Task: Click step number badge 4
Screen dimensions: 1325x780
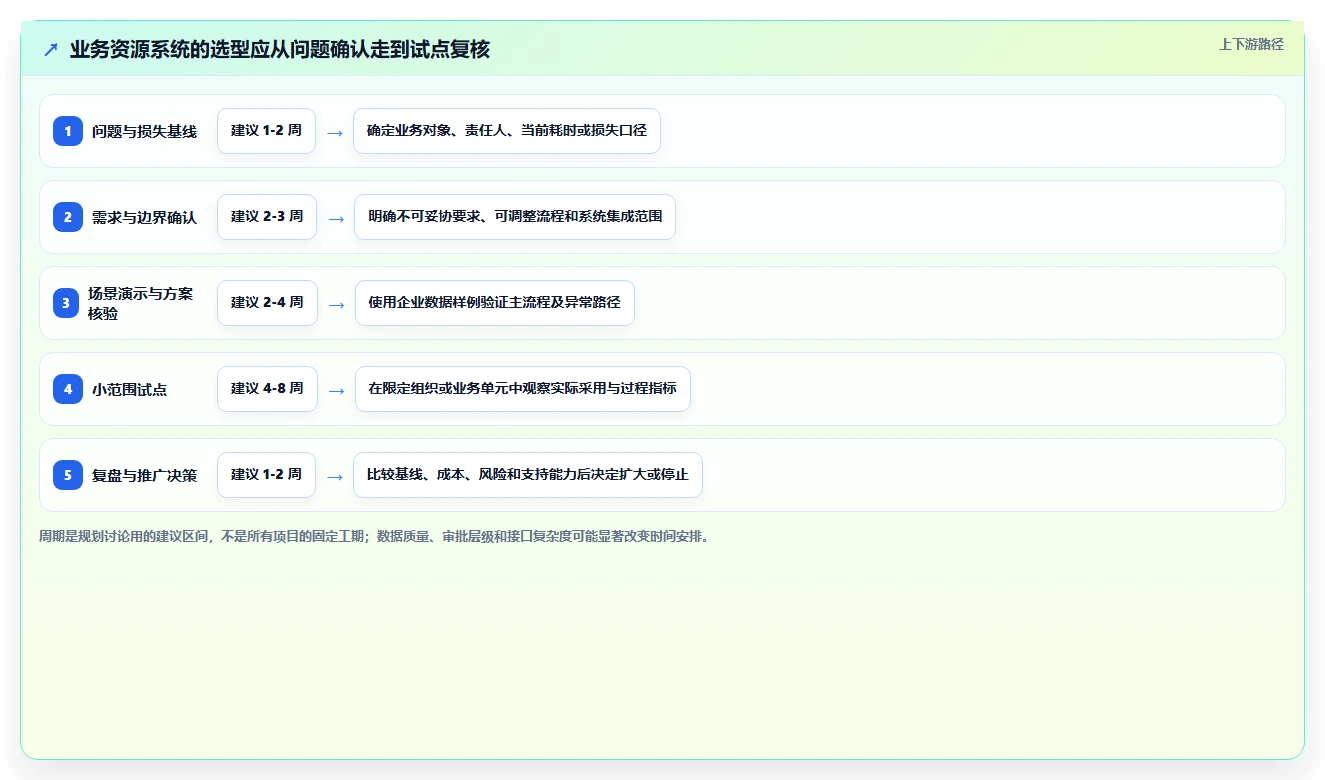Action: 68,389
